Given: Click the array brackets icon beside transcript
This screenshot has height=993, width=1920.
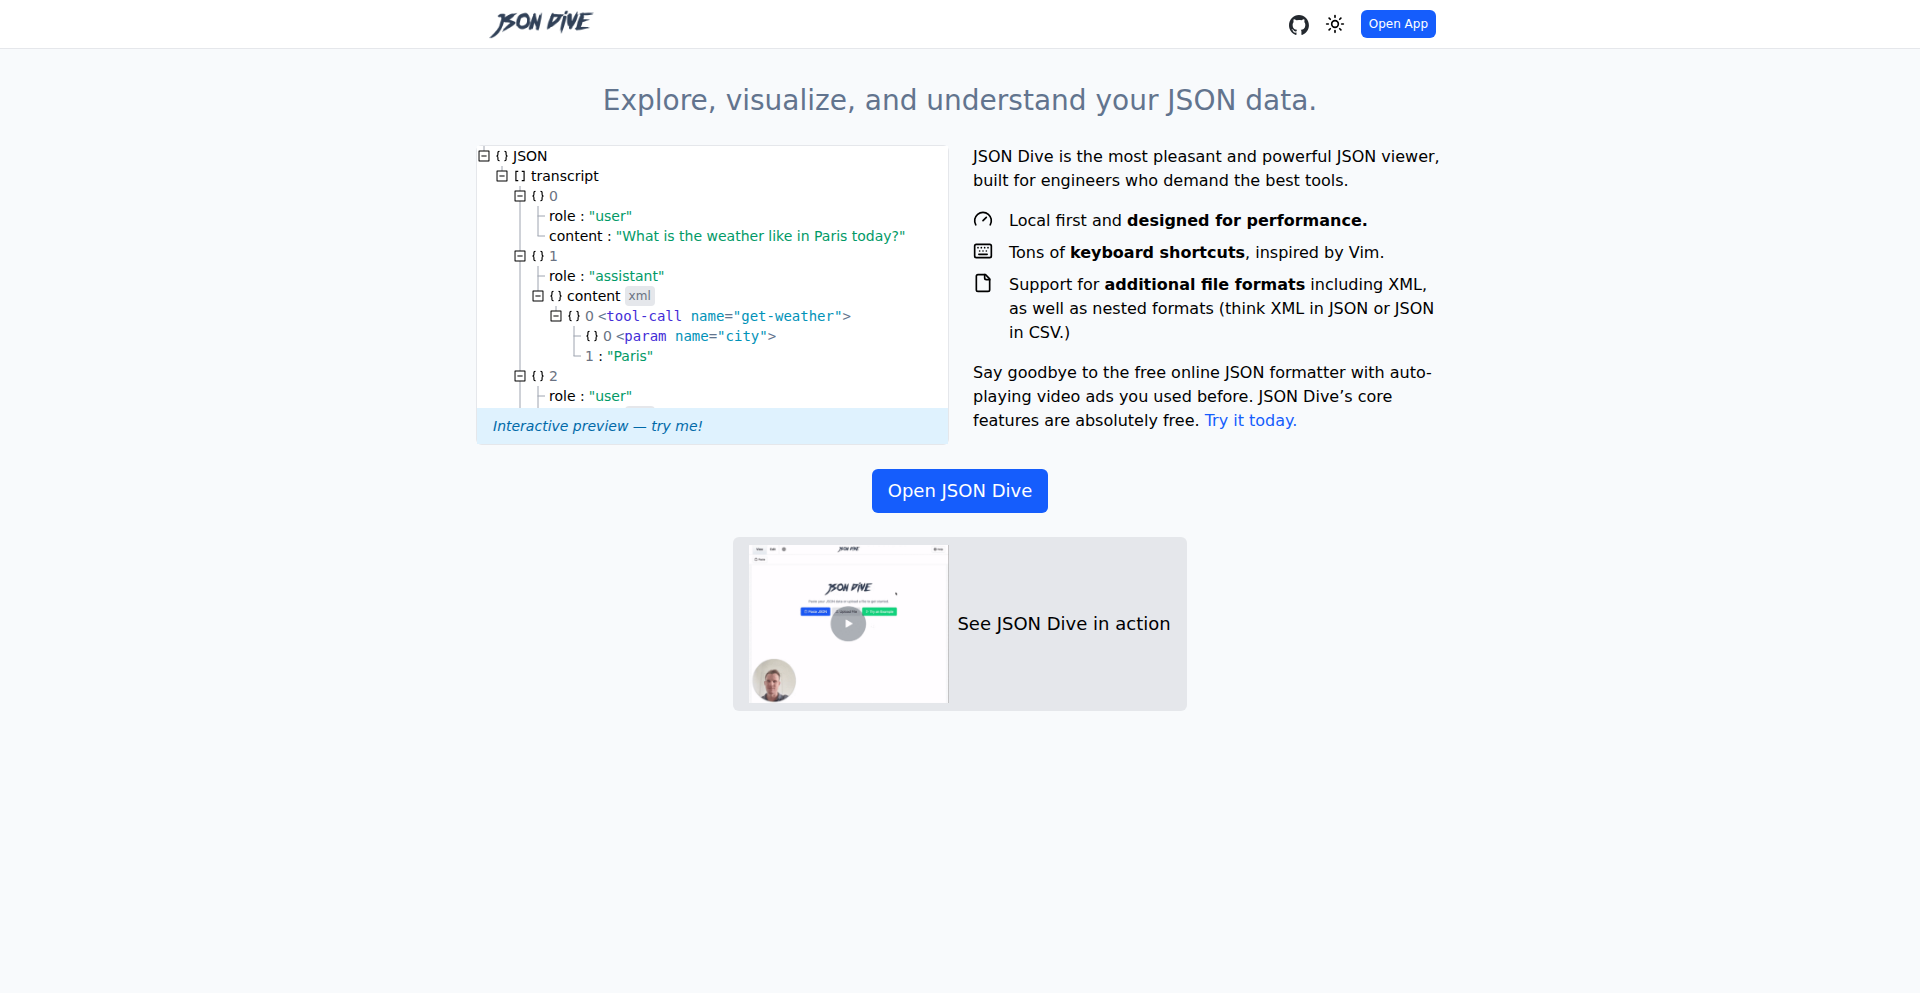Looking at the screenshot, I should (520, 176).
